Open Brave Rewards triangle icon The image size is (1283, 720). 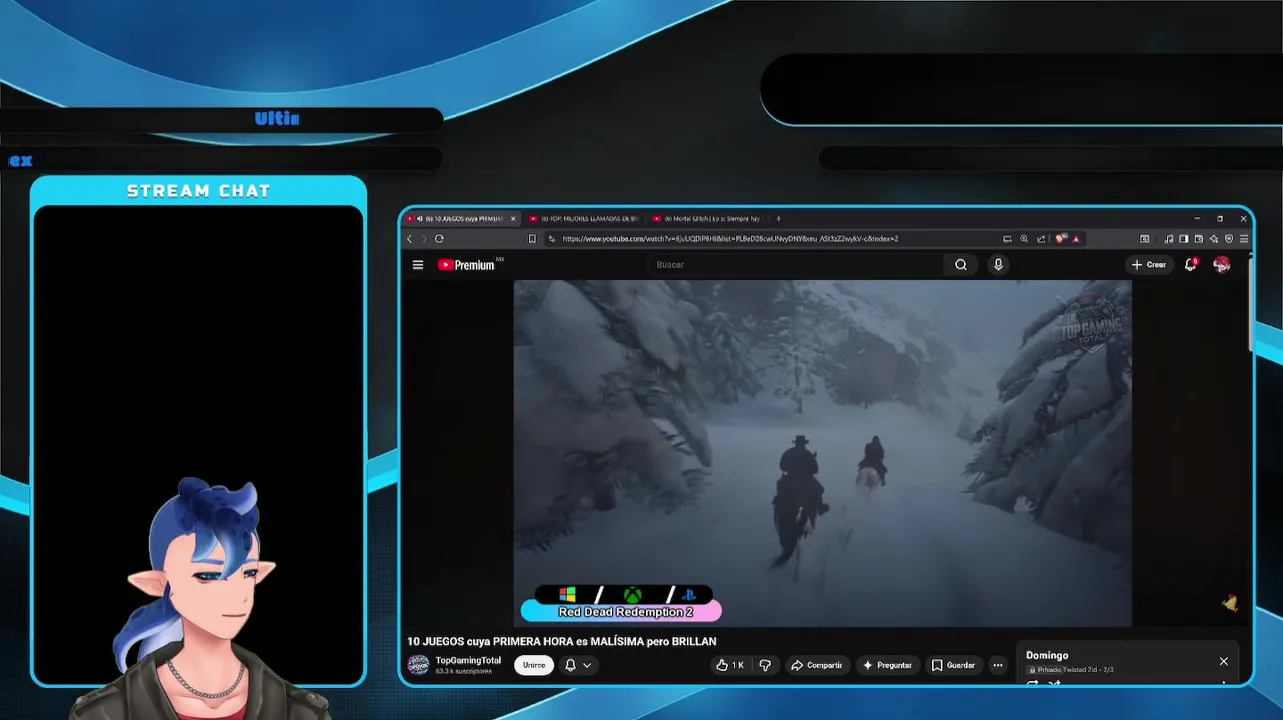(x=1076, y=239)
